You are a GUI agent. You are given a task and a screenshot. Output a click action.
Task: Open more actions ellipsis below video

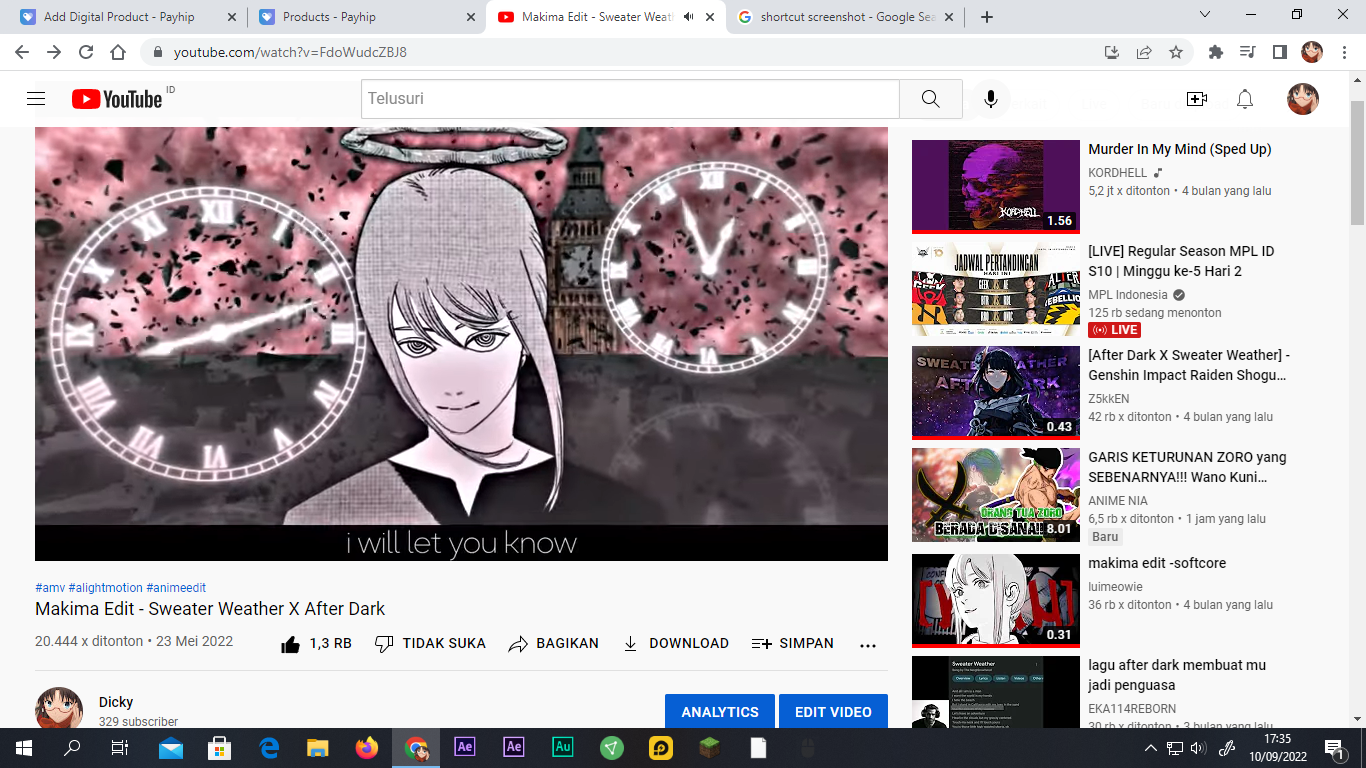(867, 645)
